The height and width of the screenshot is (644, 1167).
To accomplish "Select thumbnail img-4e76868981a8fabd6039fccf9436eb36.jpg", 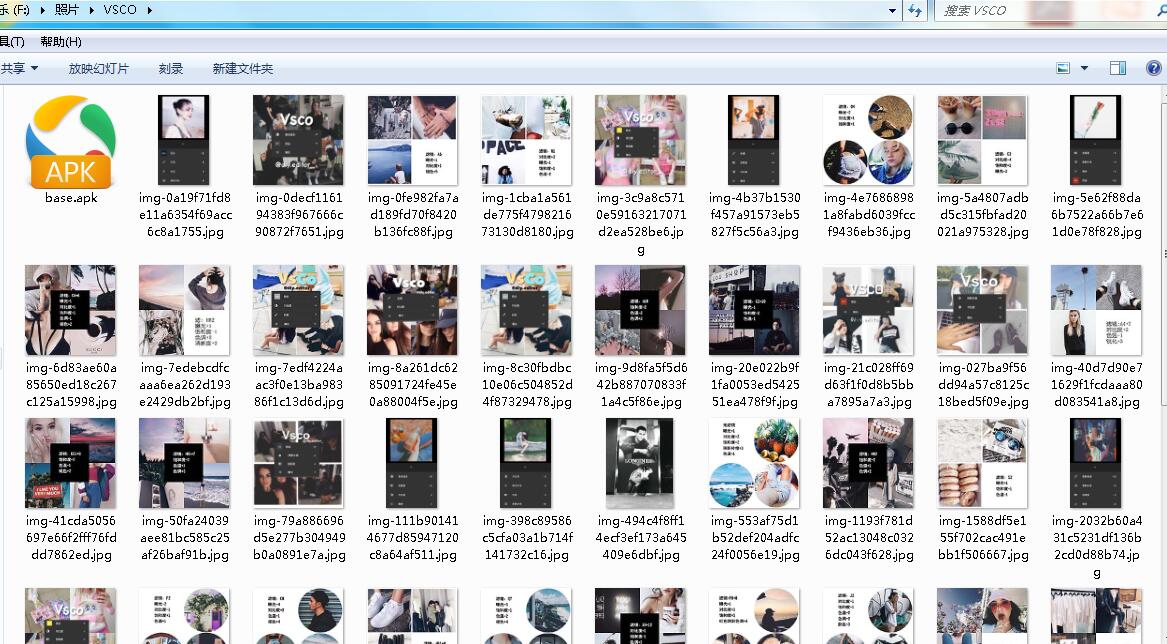I will (x=868, y=140).
